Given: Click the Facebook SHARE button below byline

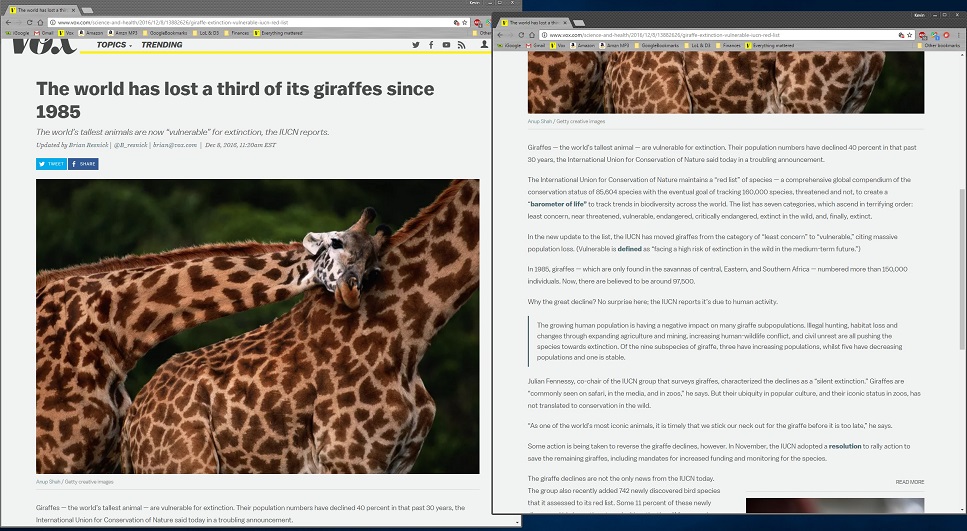Looking at the screenshot, I should click(x=83, y=164).
